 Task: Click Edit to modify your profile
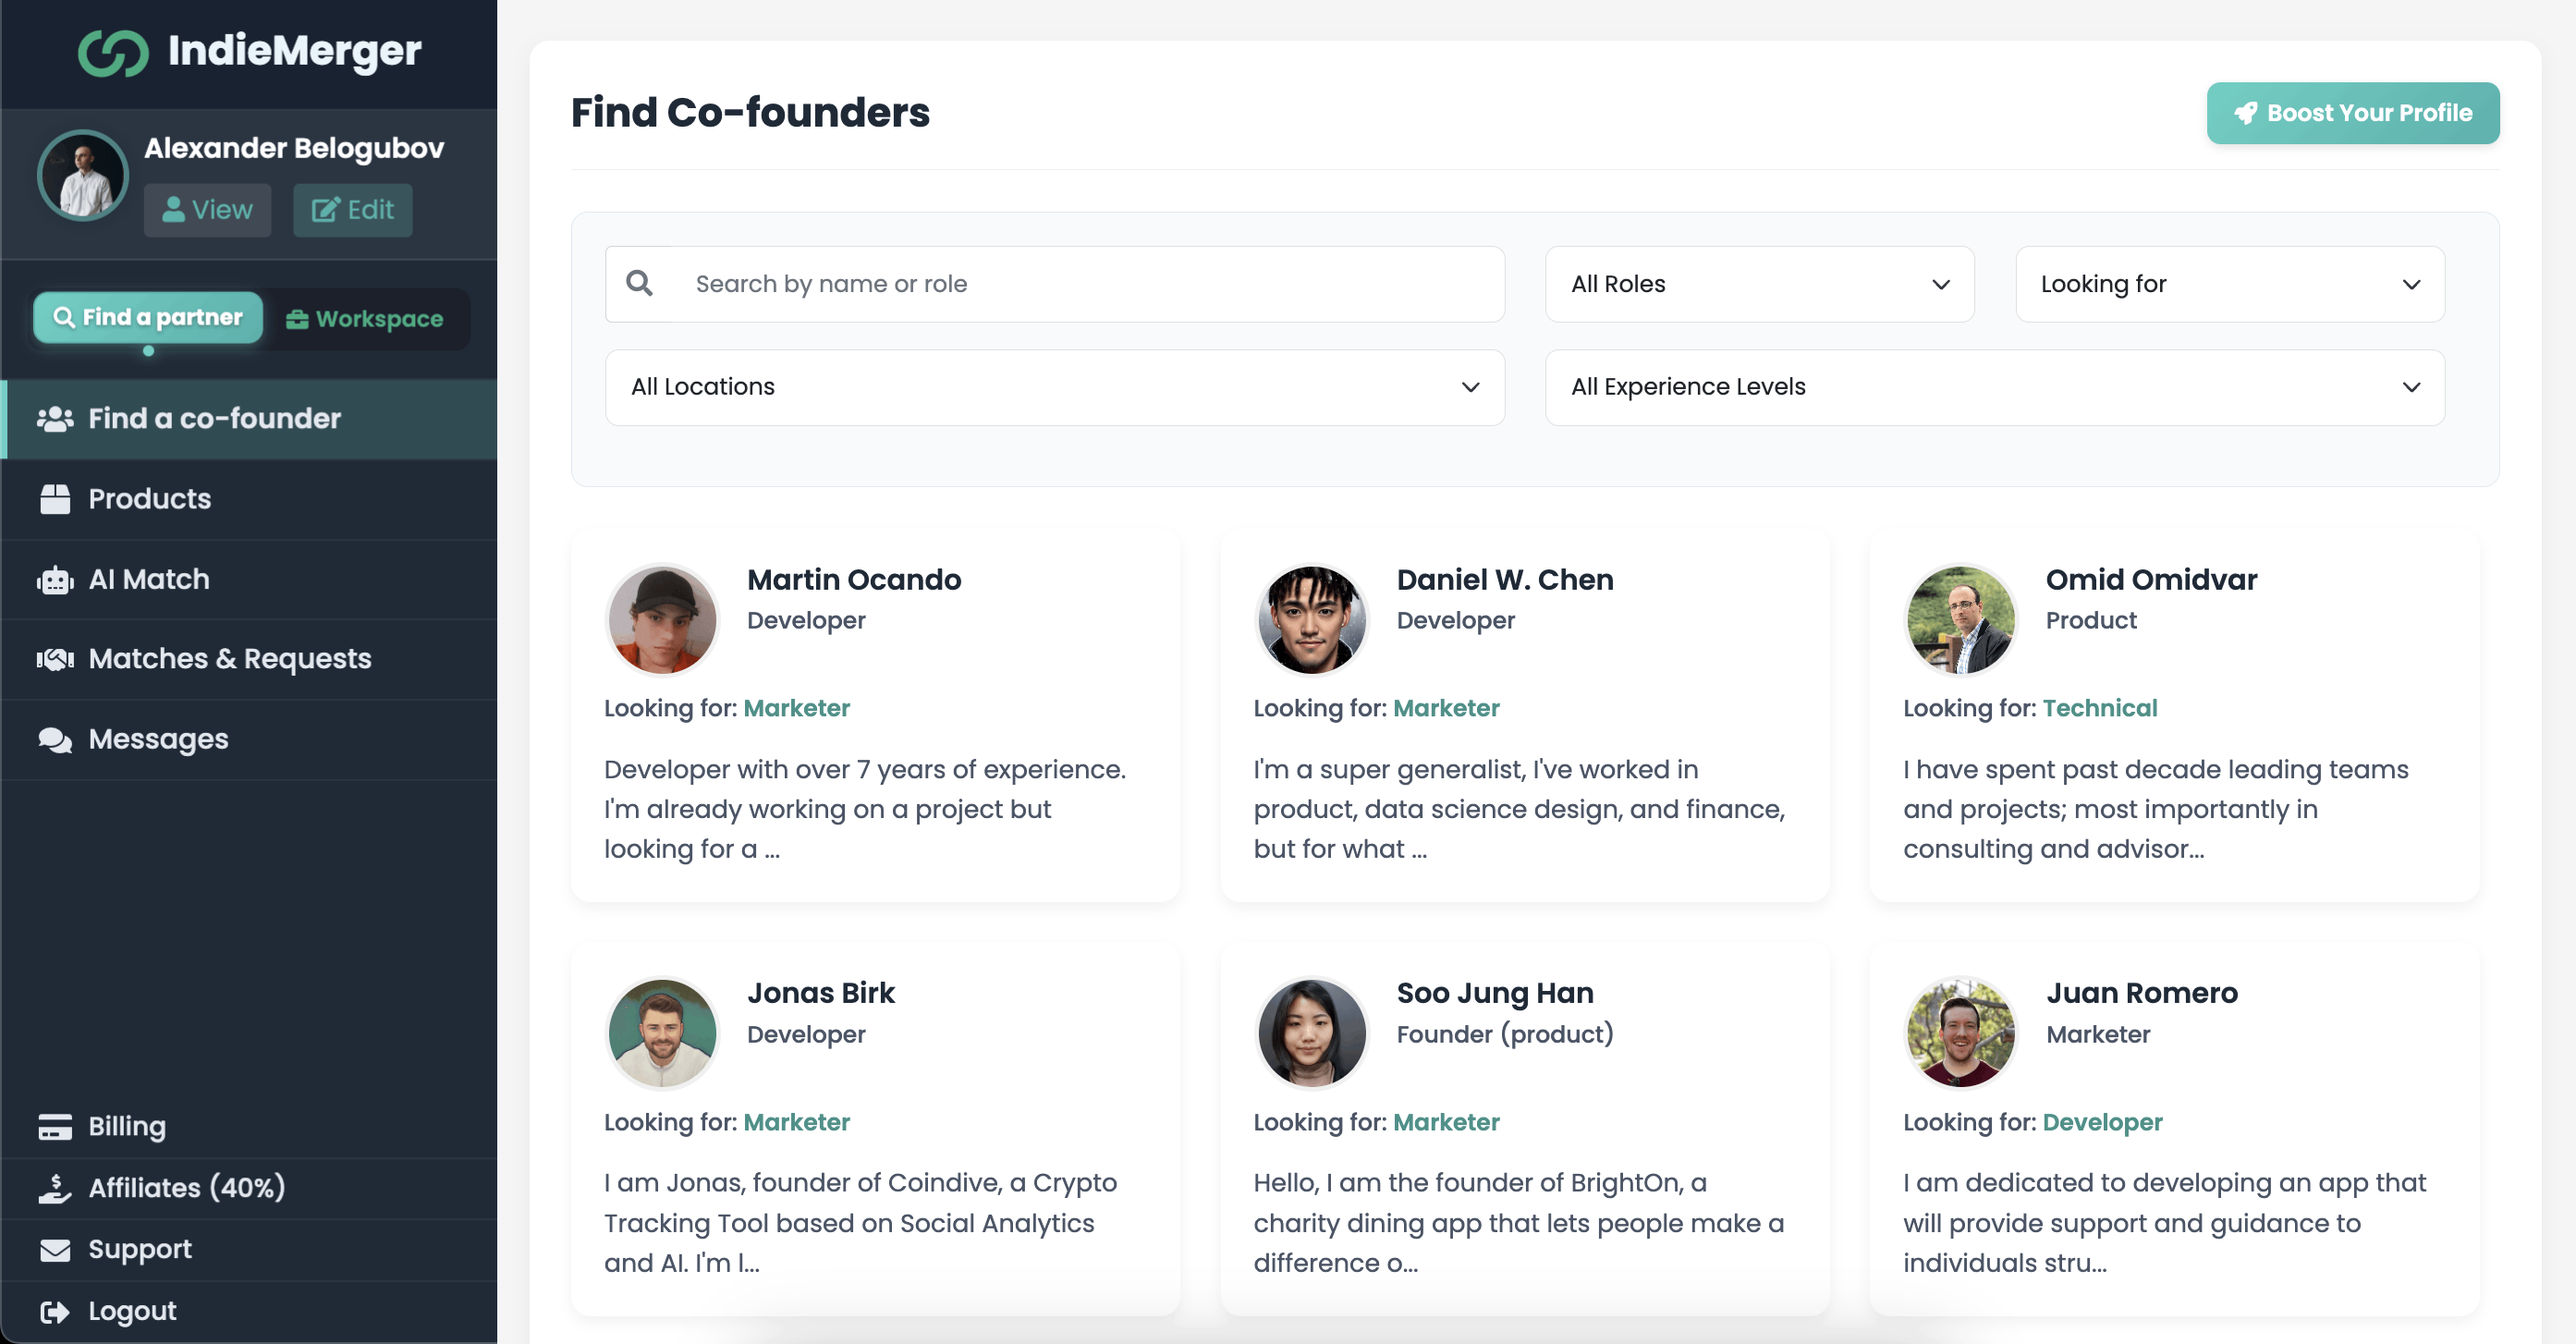(352, 210)
